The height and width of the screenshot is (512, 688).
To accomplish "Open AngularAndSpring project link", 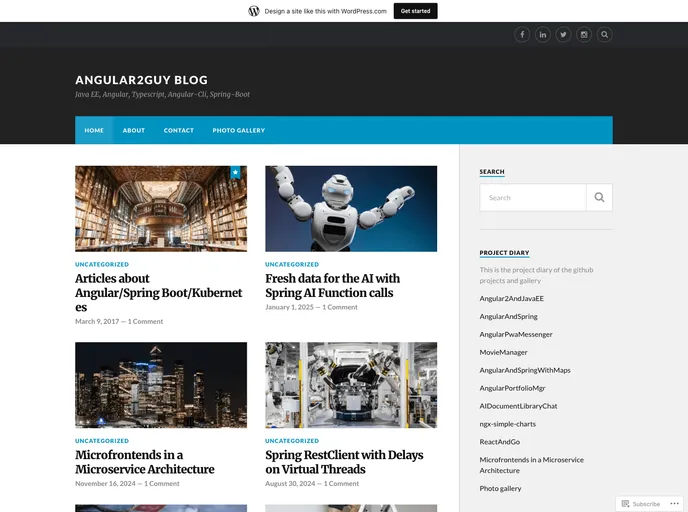I will [508, 316].
